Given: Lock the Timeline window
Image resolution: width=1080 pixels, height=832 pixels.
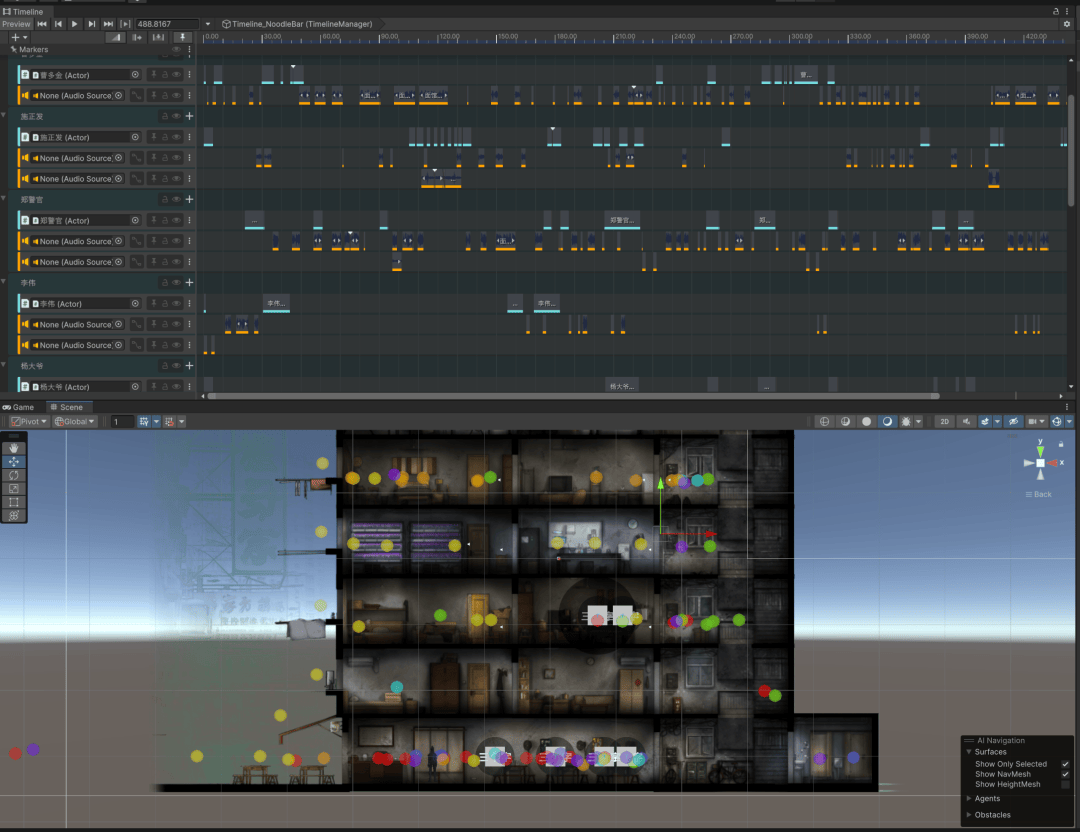Looking at the screenshot, I should (x=1056, y=12).
